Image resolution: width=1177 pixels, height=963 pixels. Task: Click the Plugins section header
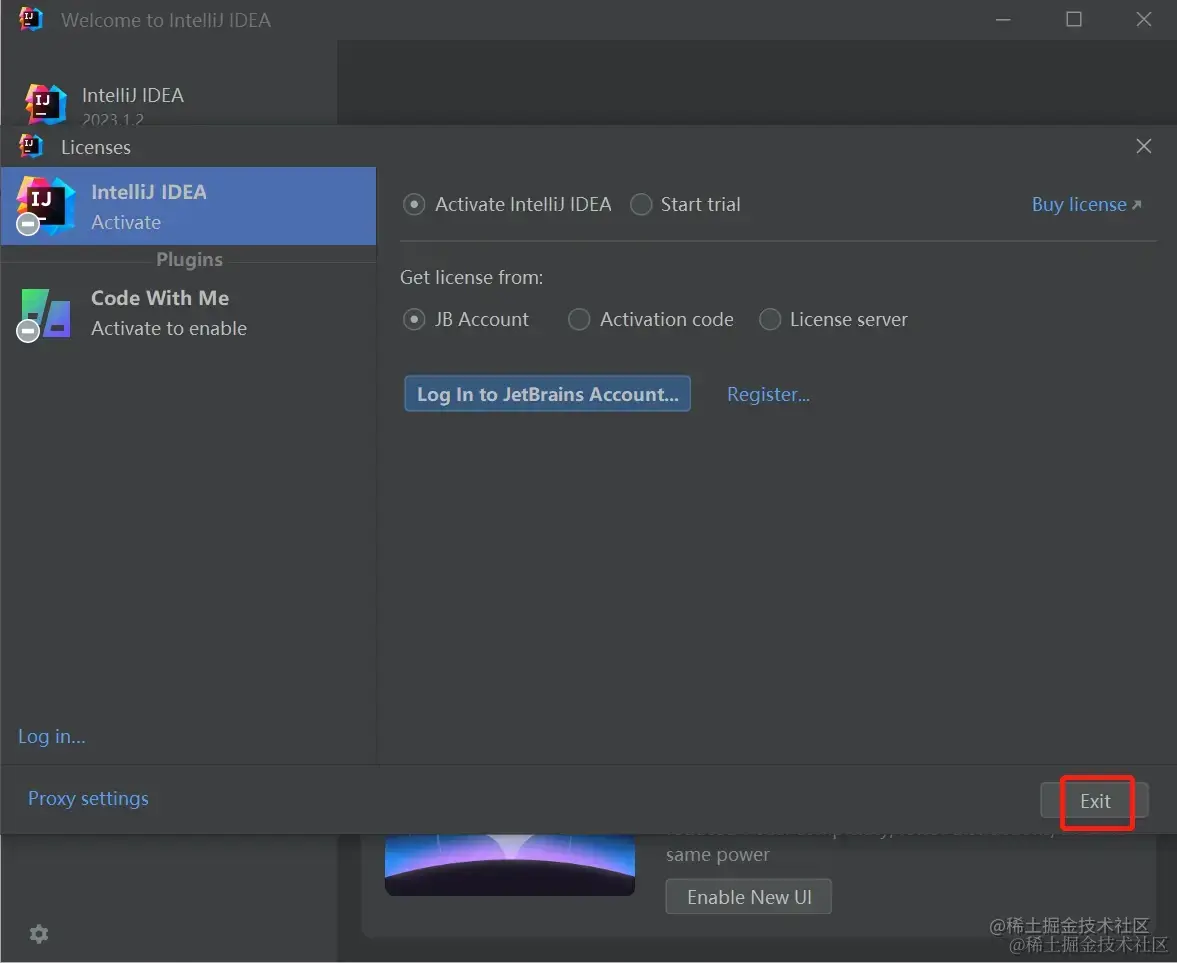click(x=189, y=260)
